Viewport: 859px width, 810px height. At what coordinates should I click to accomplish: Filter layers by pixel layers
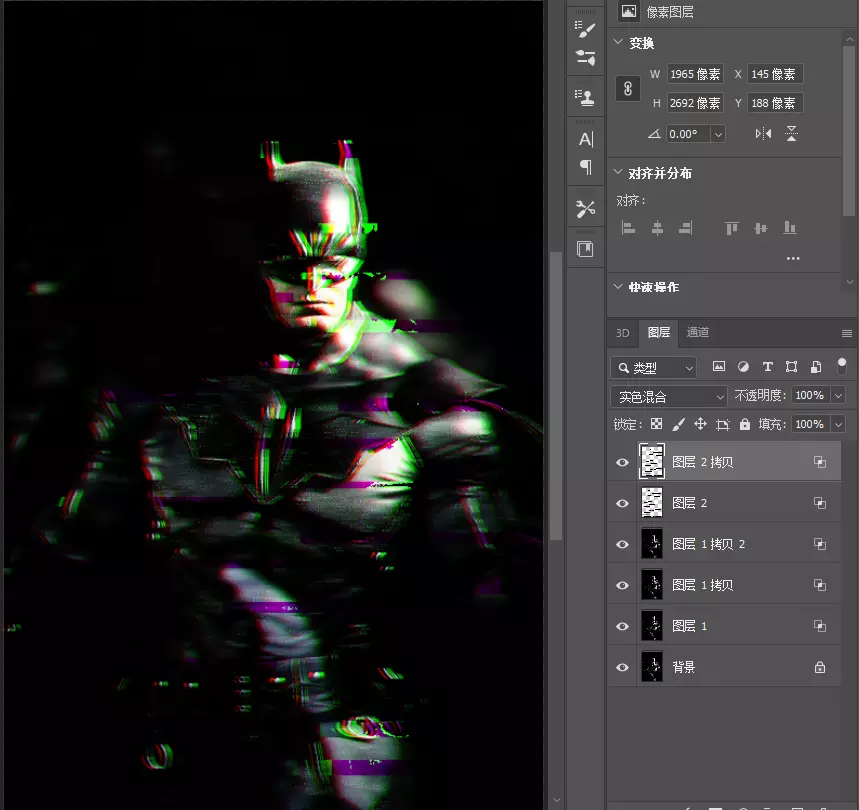pos(719,366)
